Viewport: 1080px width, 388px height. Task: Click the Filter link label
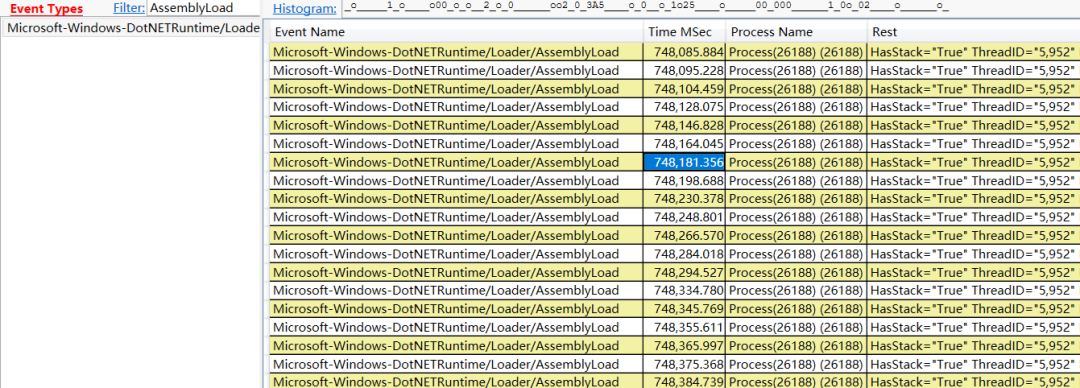click(x=129, y=8)
